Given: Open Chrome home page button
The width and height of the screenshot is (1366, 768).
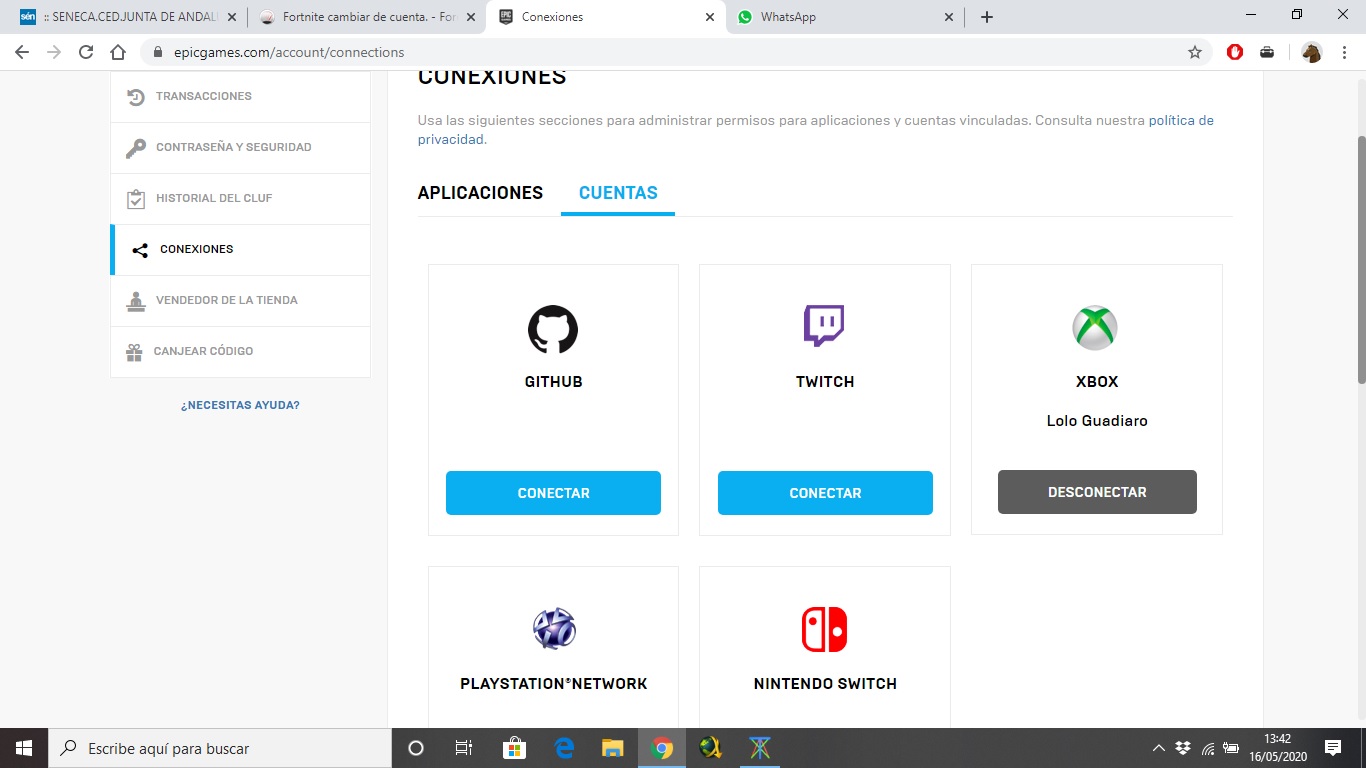Looking at the screenshot, I should pos(118,52).
